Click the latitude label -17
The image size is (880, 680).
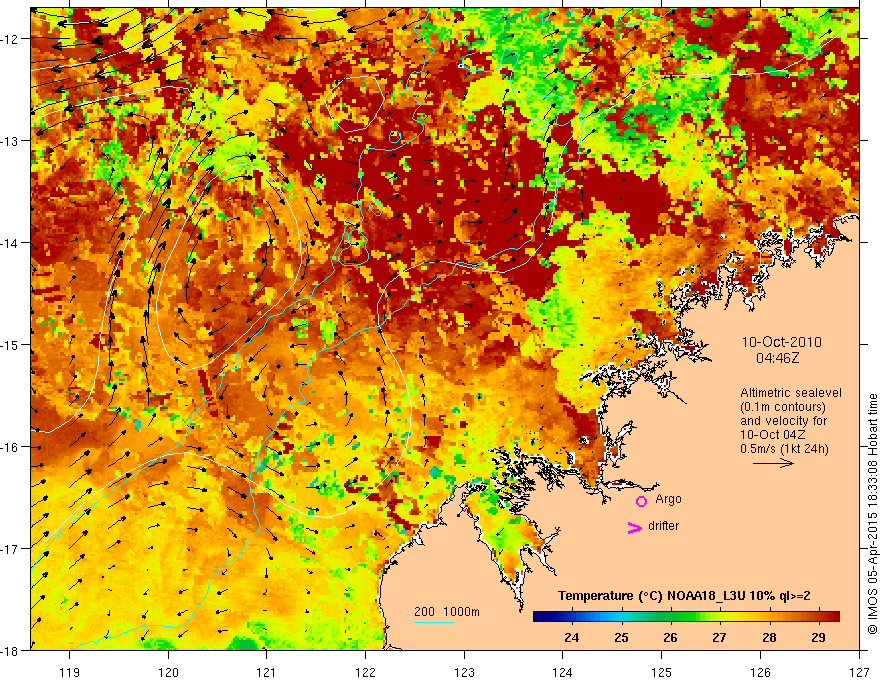(x=11, y=549)
